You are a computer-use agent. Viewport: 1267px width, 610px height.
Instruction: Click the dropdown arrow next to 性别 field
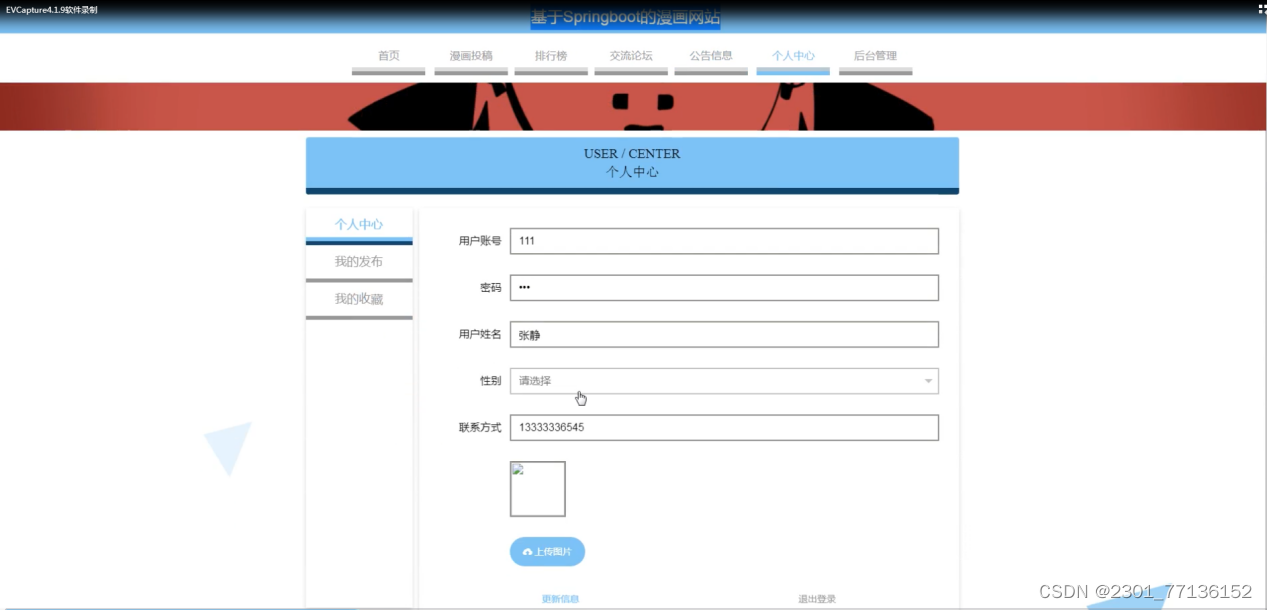(928, 380)
